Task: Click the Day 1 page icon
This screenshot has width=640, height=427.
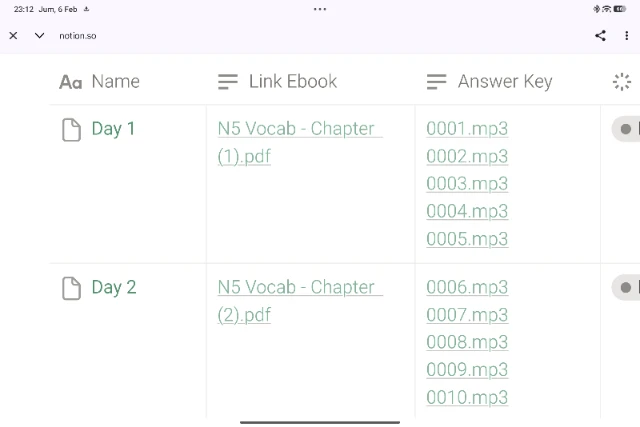Action: [71, 129]
